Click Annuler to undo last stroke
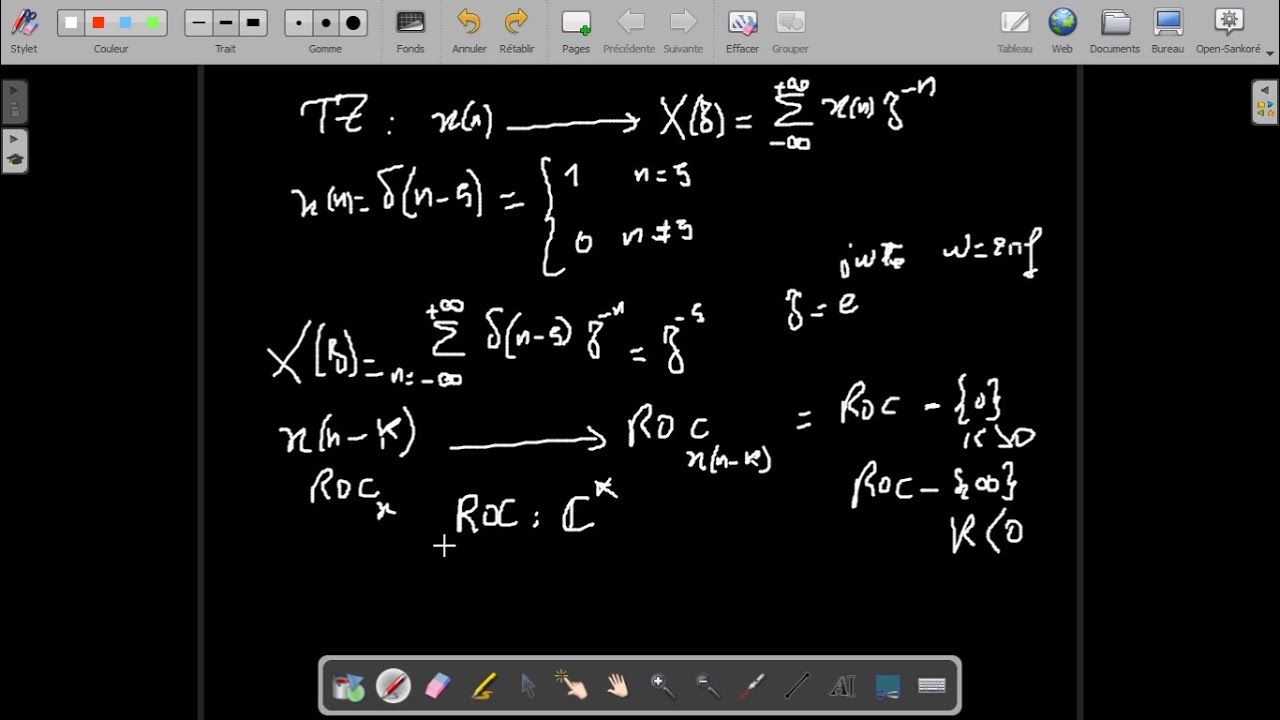The image size is (1280, 720). pos(469,30)
